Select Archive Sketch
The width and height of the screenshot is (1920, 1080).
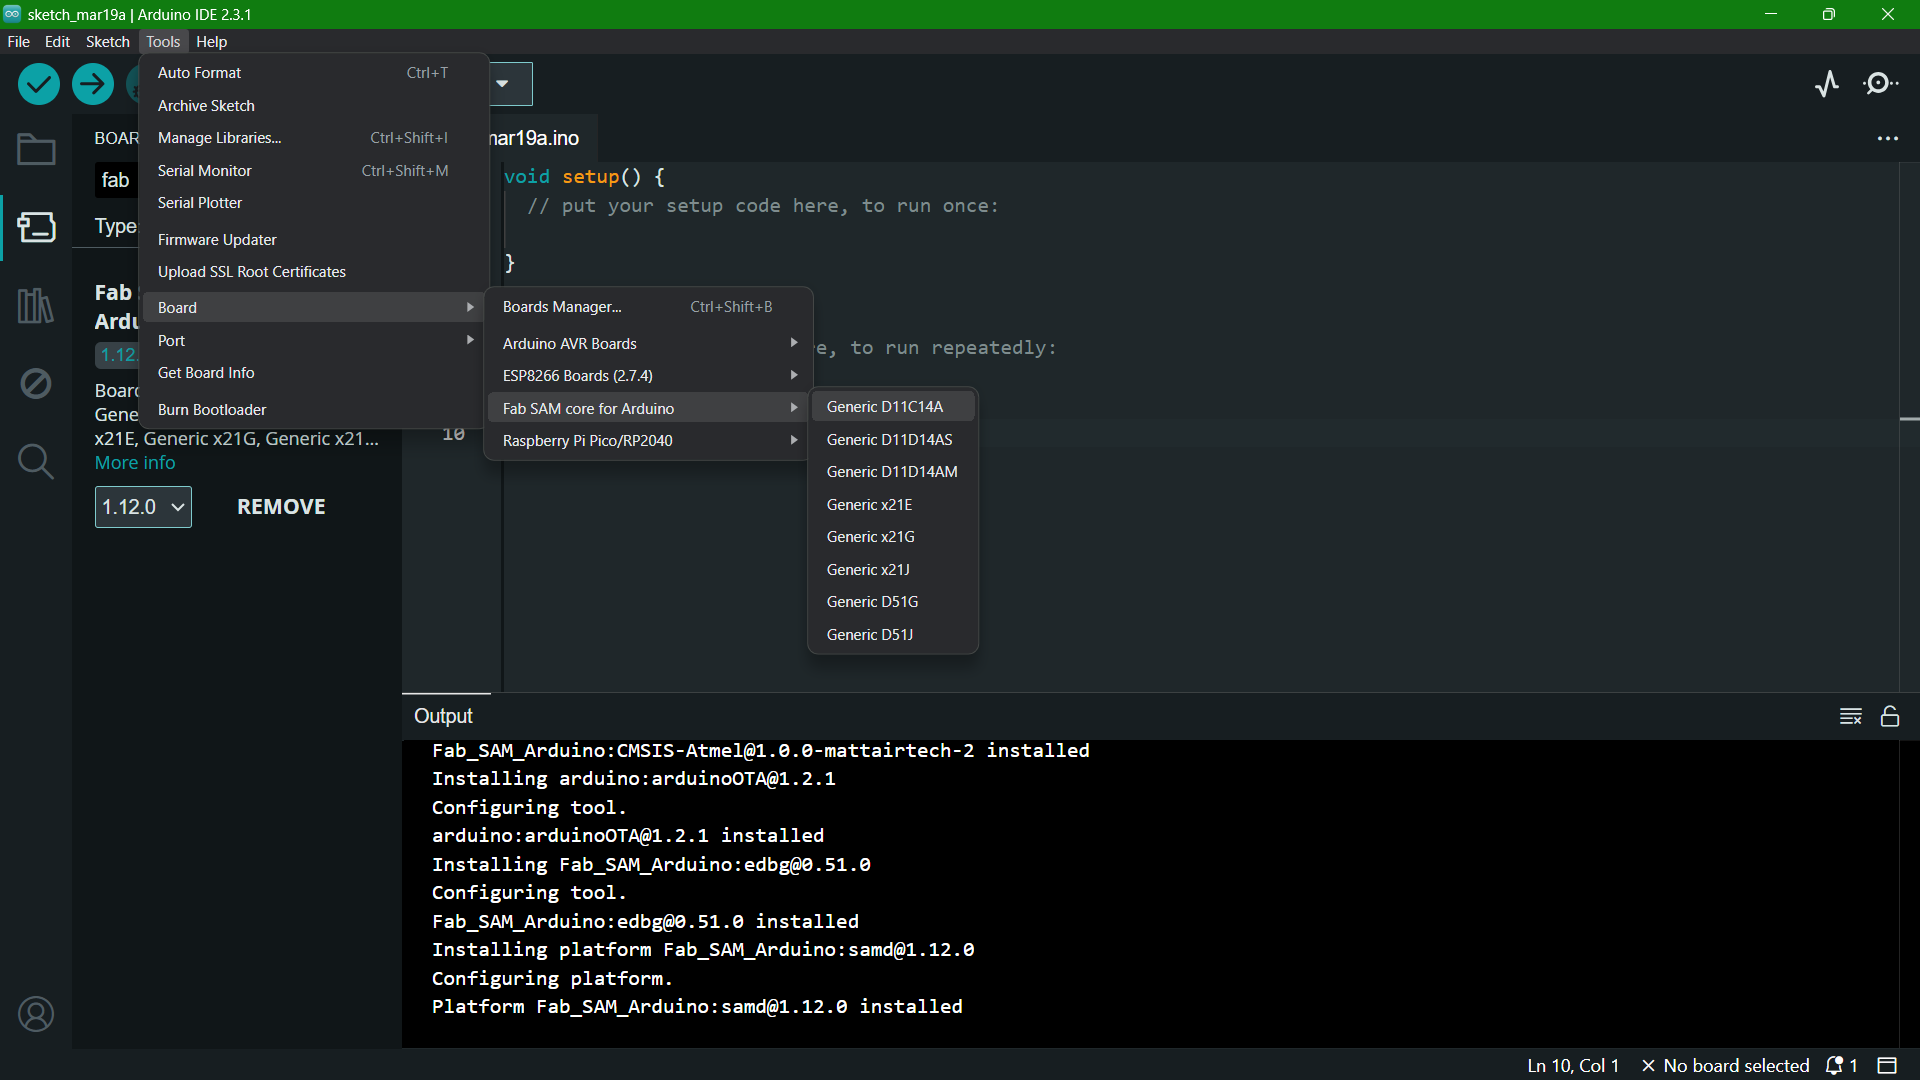coord(313,106)
